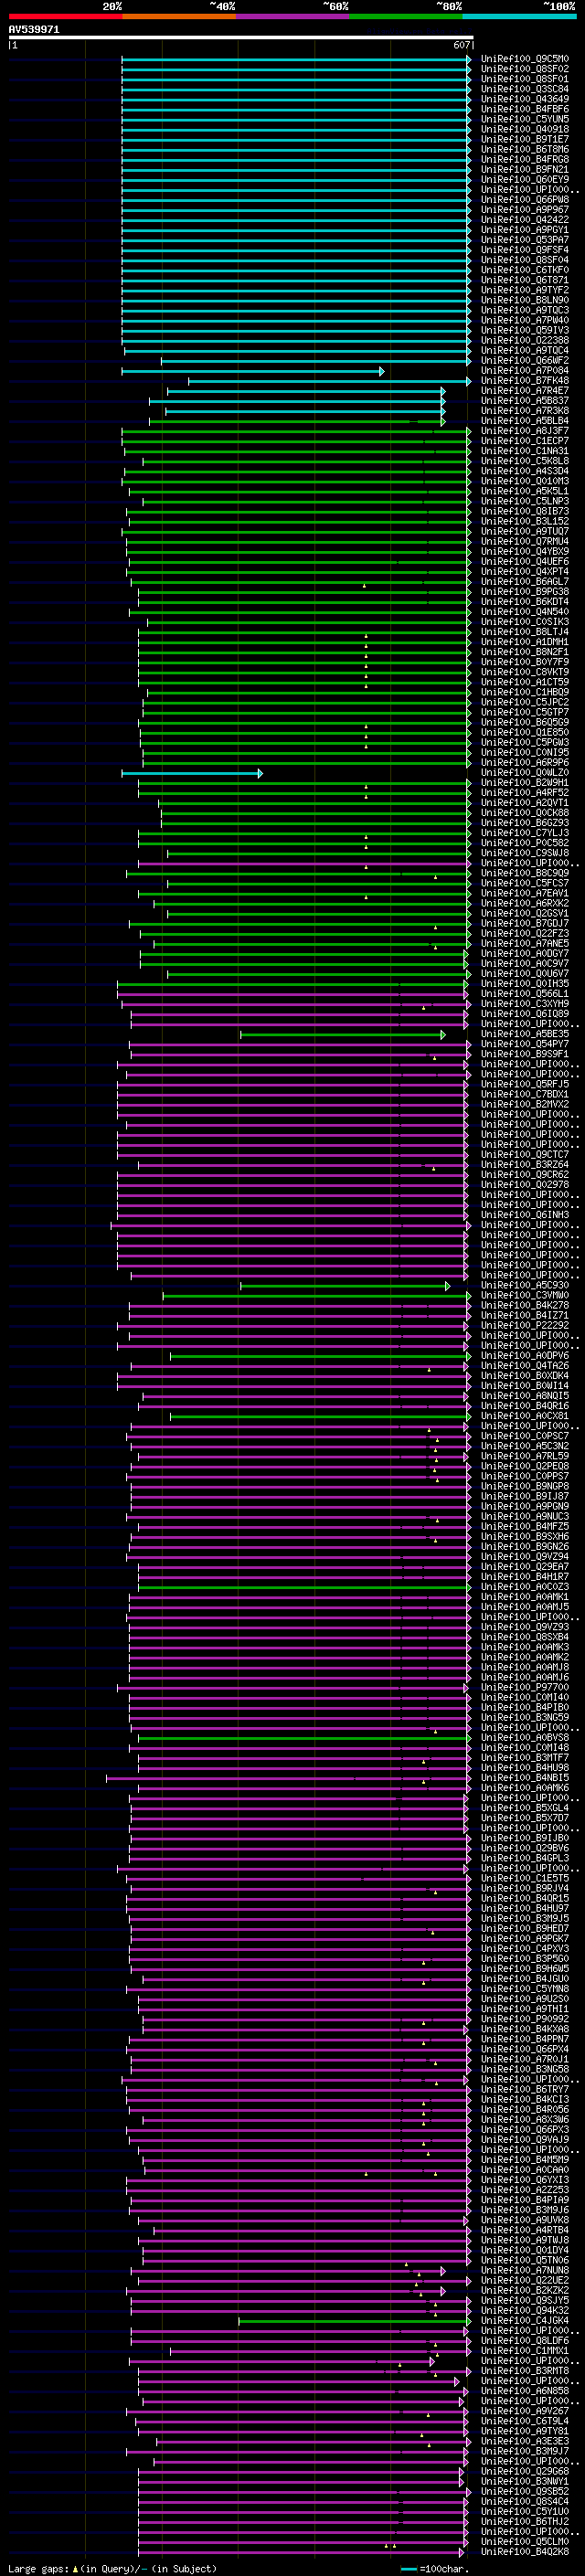Select the UniRef100_A6R9P6 label
Screen dimensions: 585x2576
click(x=525, y=763)
